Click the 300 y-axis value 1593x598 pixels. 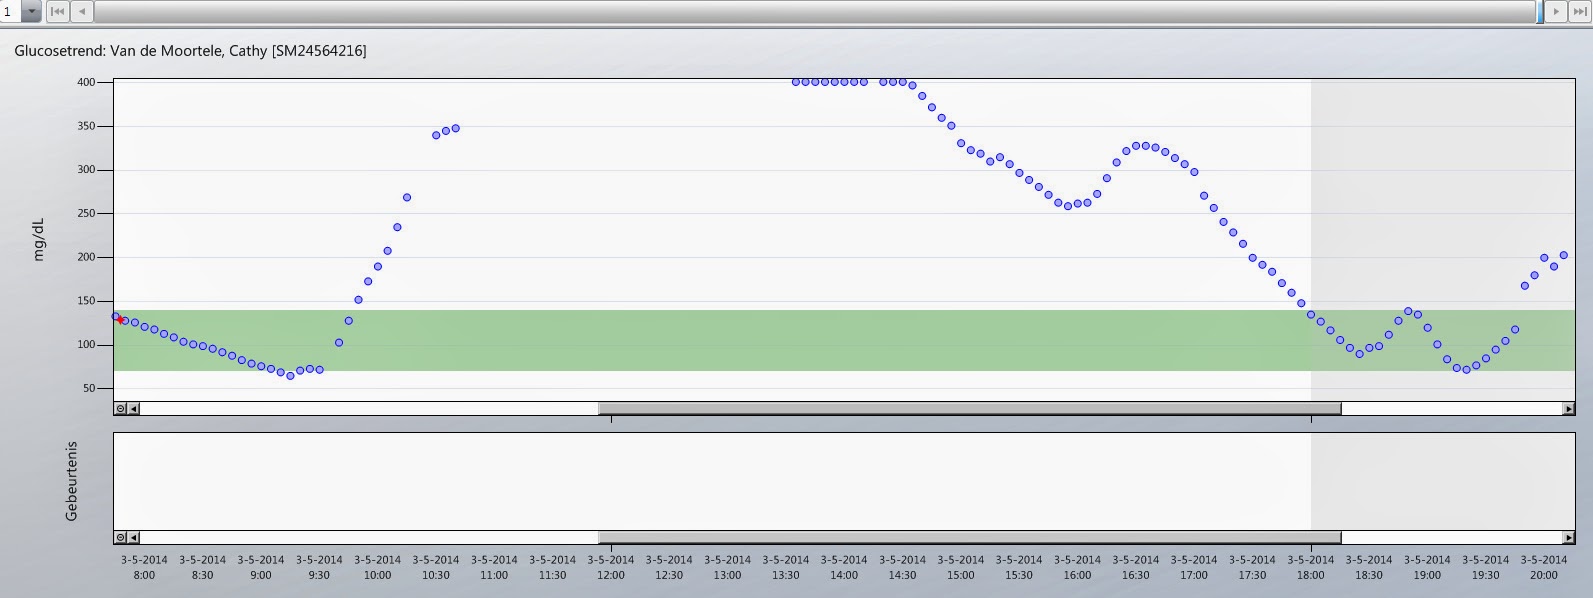point(86,170)
